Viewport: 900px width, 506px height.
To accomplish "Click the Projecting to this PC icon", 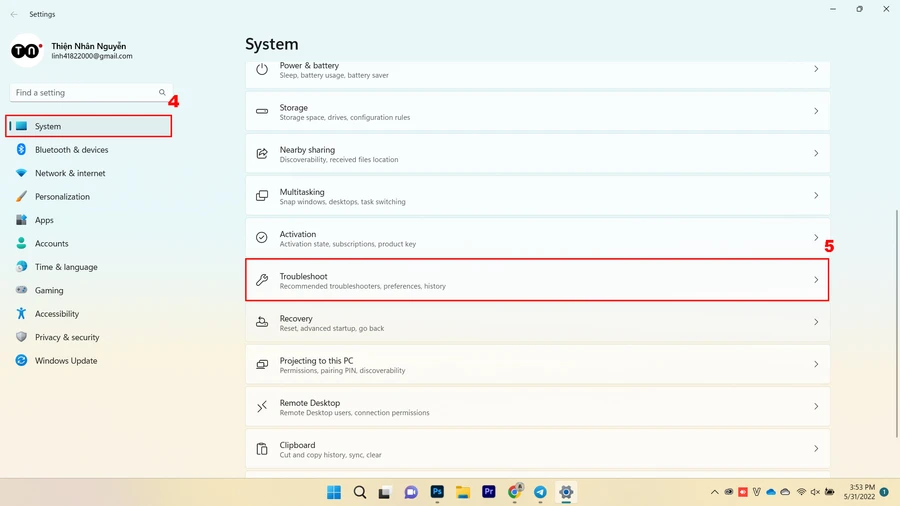I will tap(262, 364).
